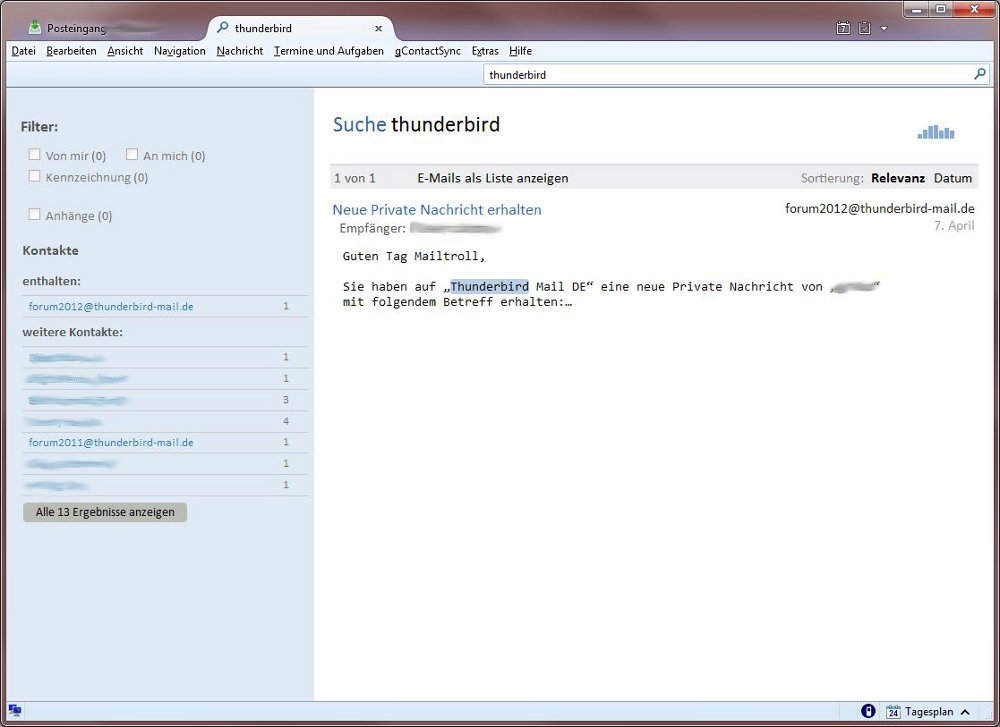Open the Bearbeiten menu
This screenshot has width=1000, height=727.
click(x=71, y=51)
